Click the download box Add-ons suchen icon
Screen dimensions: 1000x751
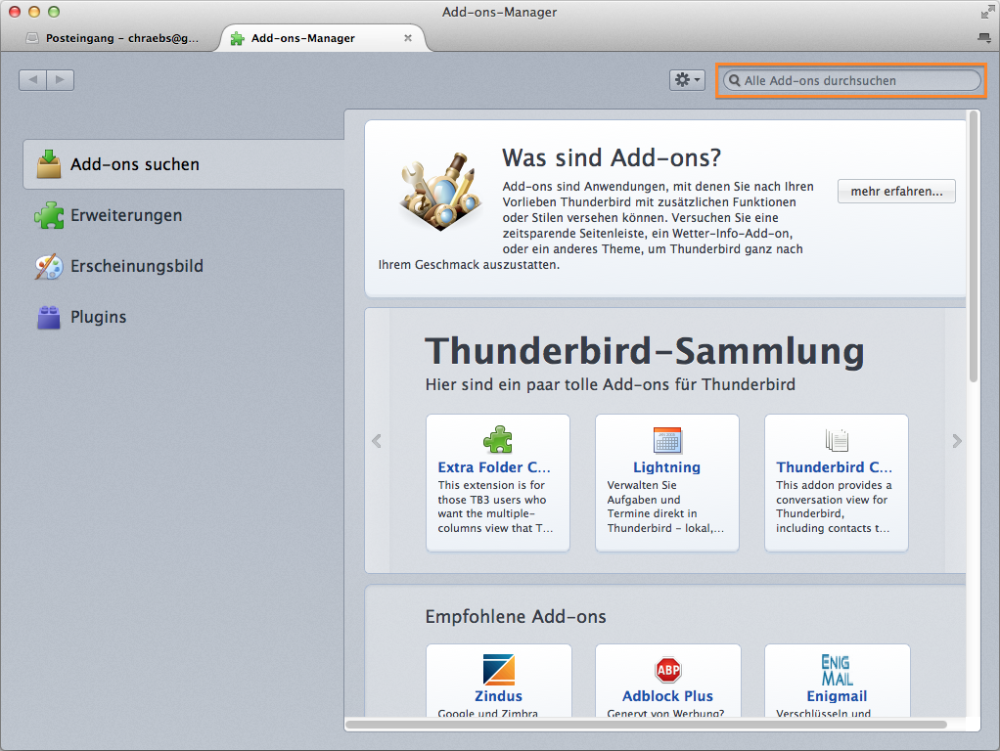48,164
